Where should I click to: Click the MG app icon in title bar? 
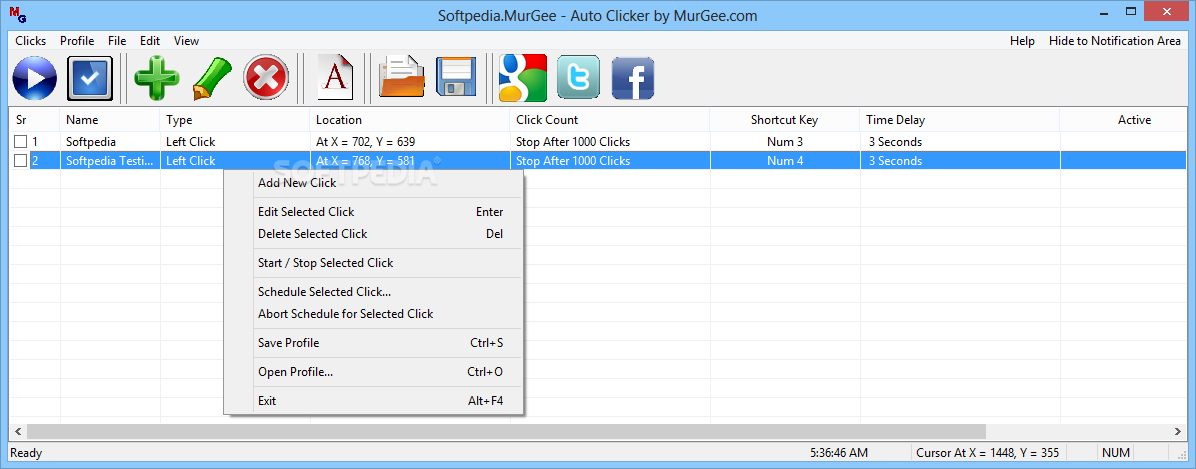coord(17,14)
